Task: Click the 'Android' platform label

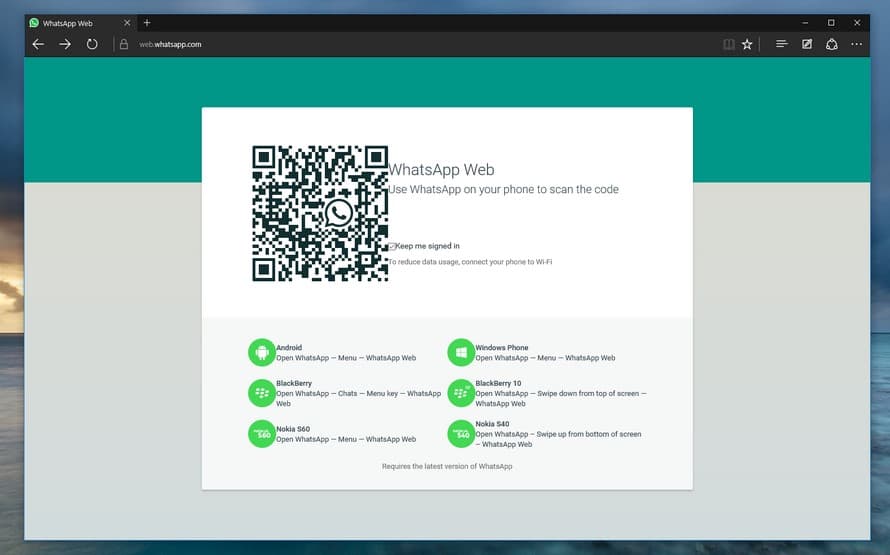Action: coord(289,348)
